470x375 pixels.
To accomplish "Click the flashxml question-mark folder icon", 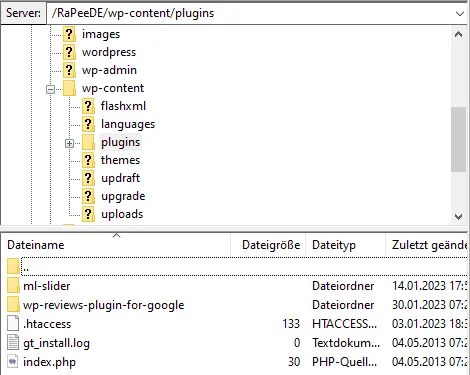I will point(88,106).
